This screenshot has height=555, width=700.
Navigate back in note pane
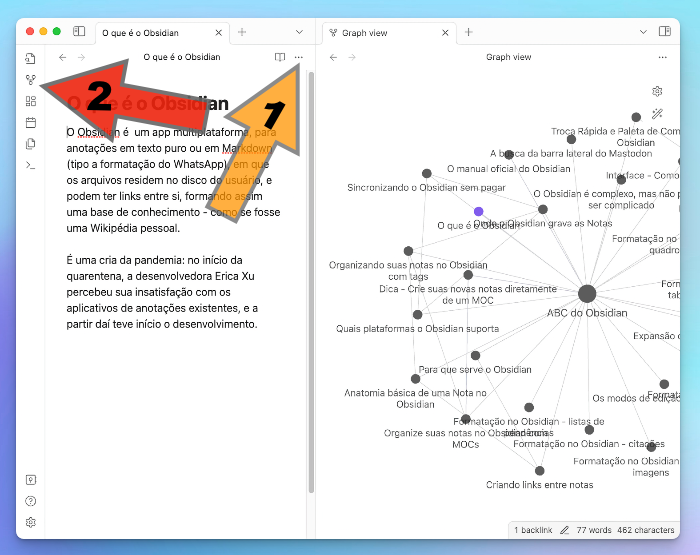pos(62,57)
